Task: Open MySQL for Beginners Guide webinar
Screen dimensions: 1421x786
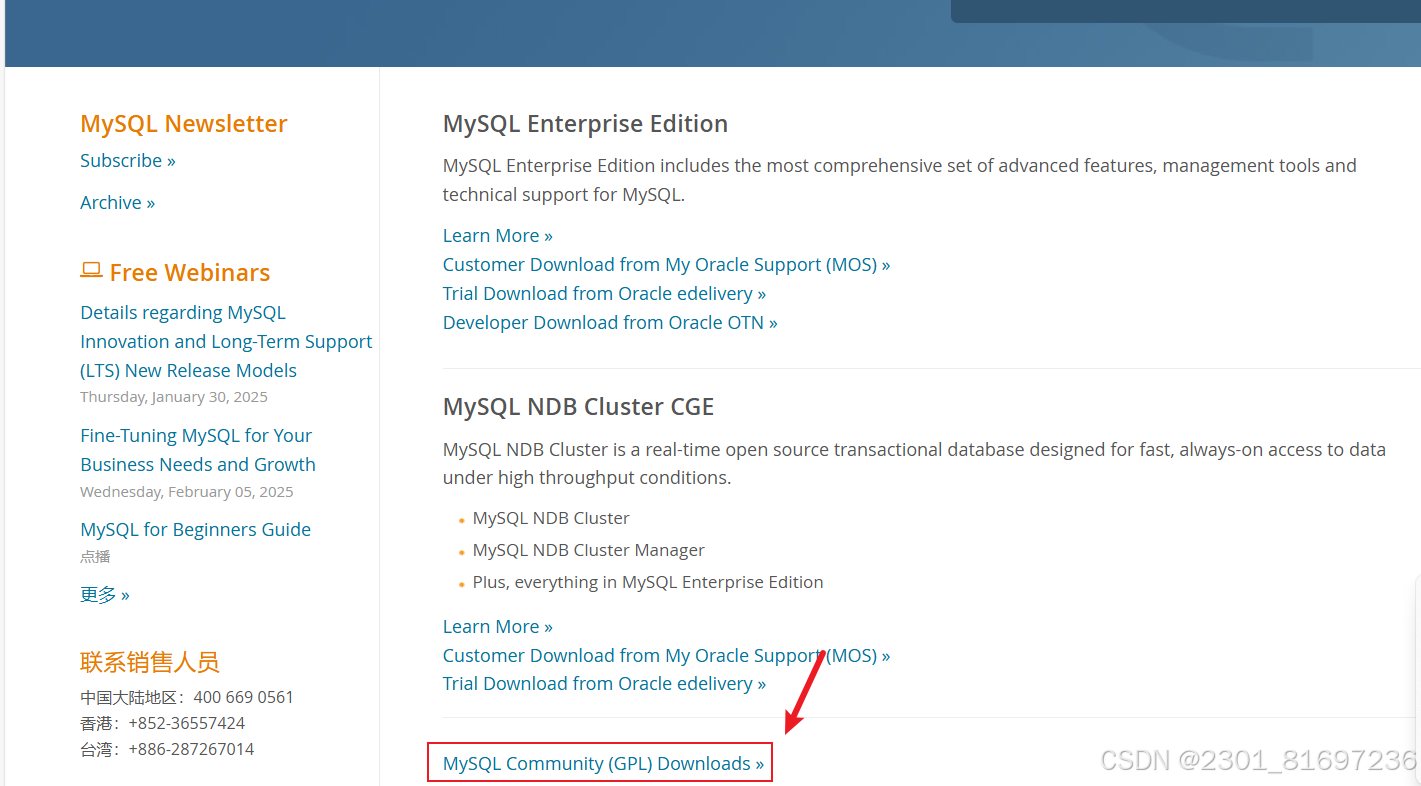Action: click(x=195, y=529)
